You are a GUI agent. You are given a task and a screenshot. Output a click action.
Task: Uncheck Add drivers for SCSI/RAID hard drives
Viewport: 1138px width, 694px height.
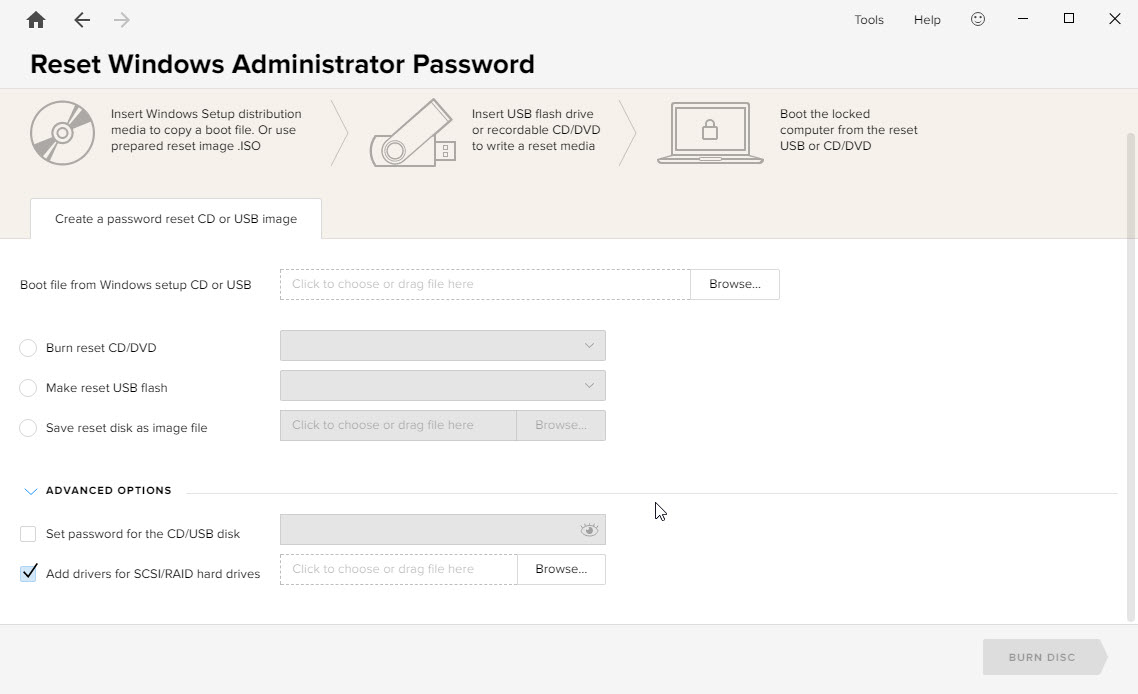28,573
